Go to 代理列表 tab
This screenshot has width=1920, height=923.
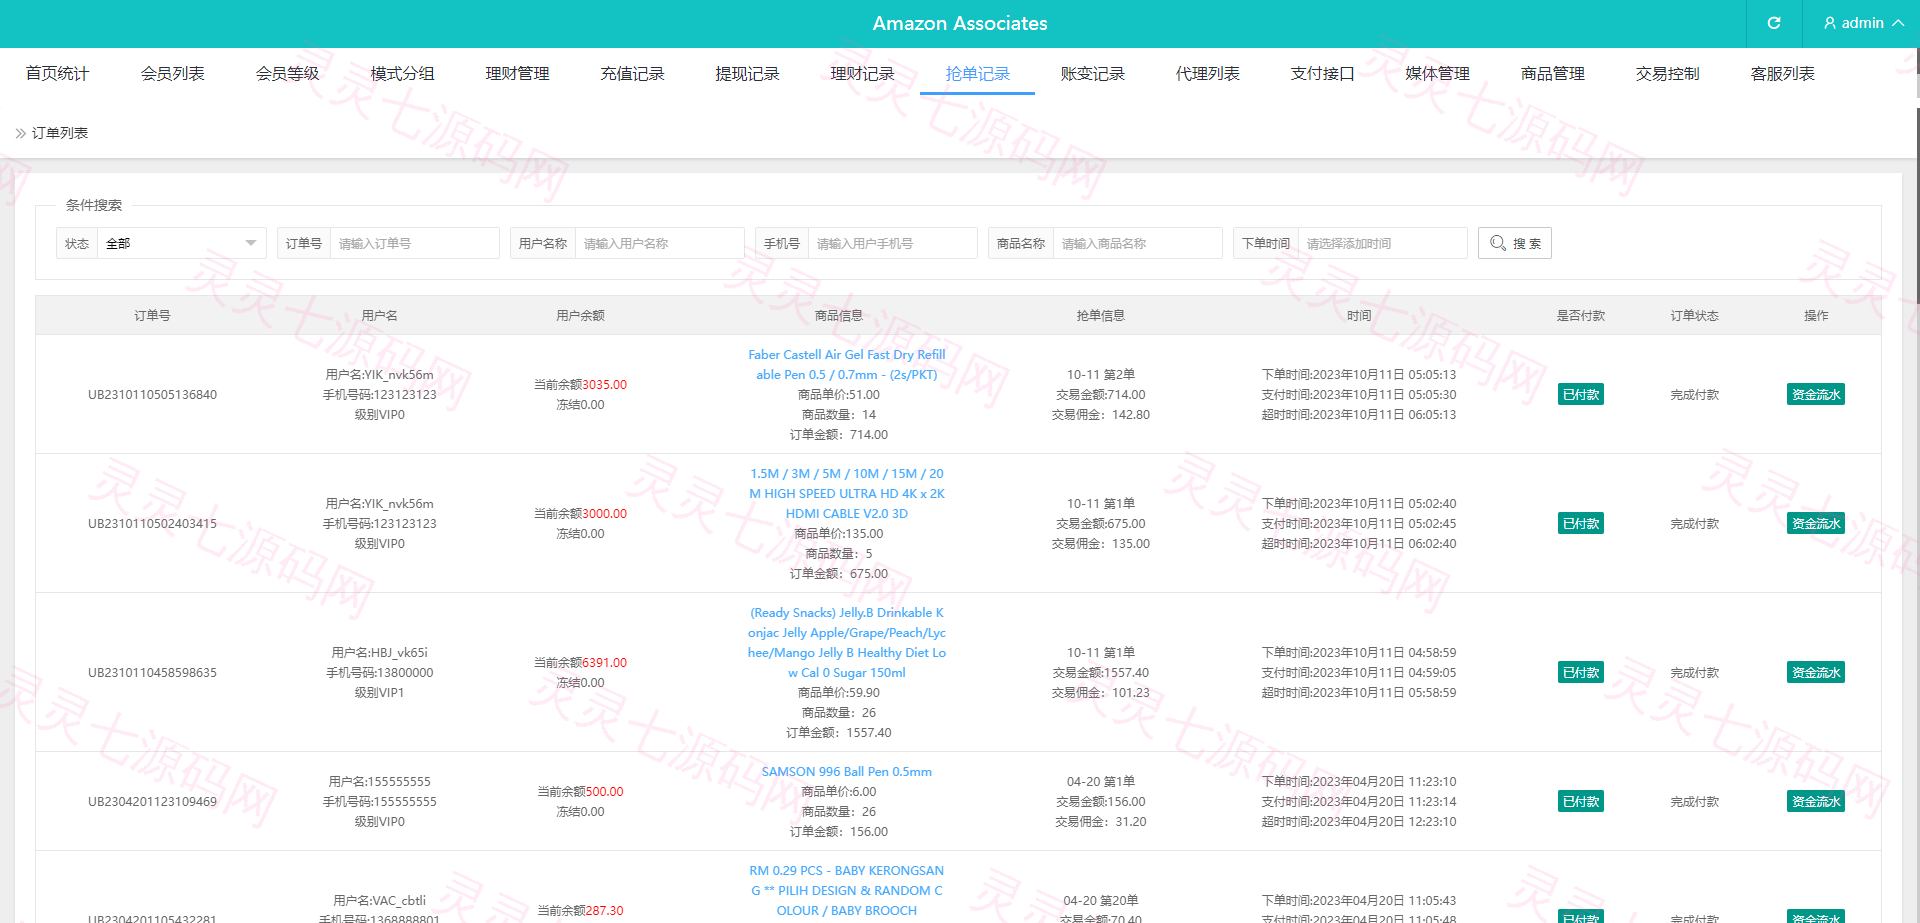pyautogui.click(x=1207, y=73)
